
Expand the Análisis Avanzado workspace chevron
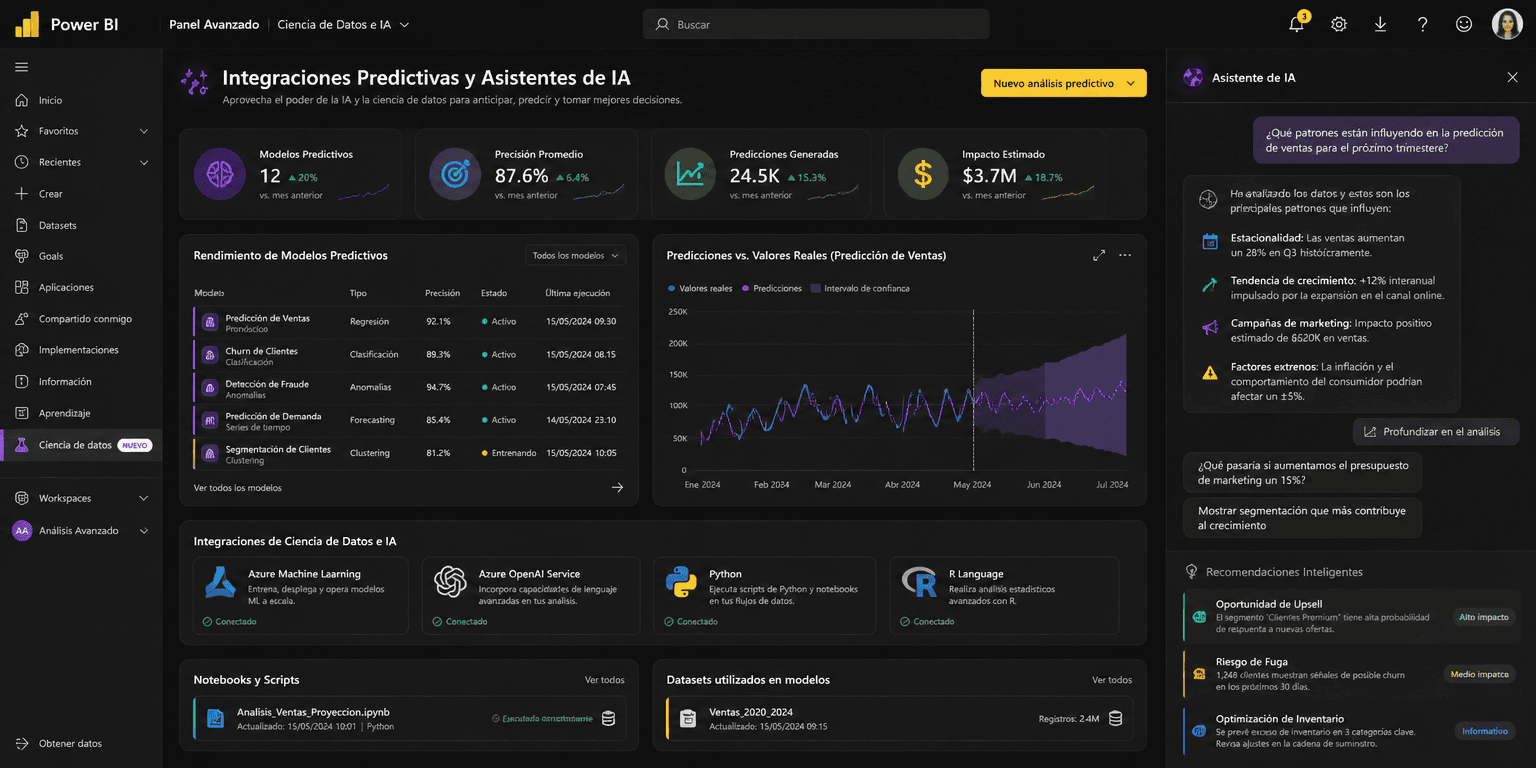tap(144, 531)
